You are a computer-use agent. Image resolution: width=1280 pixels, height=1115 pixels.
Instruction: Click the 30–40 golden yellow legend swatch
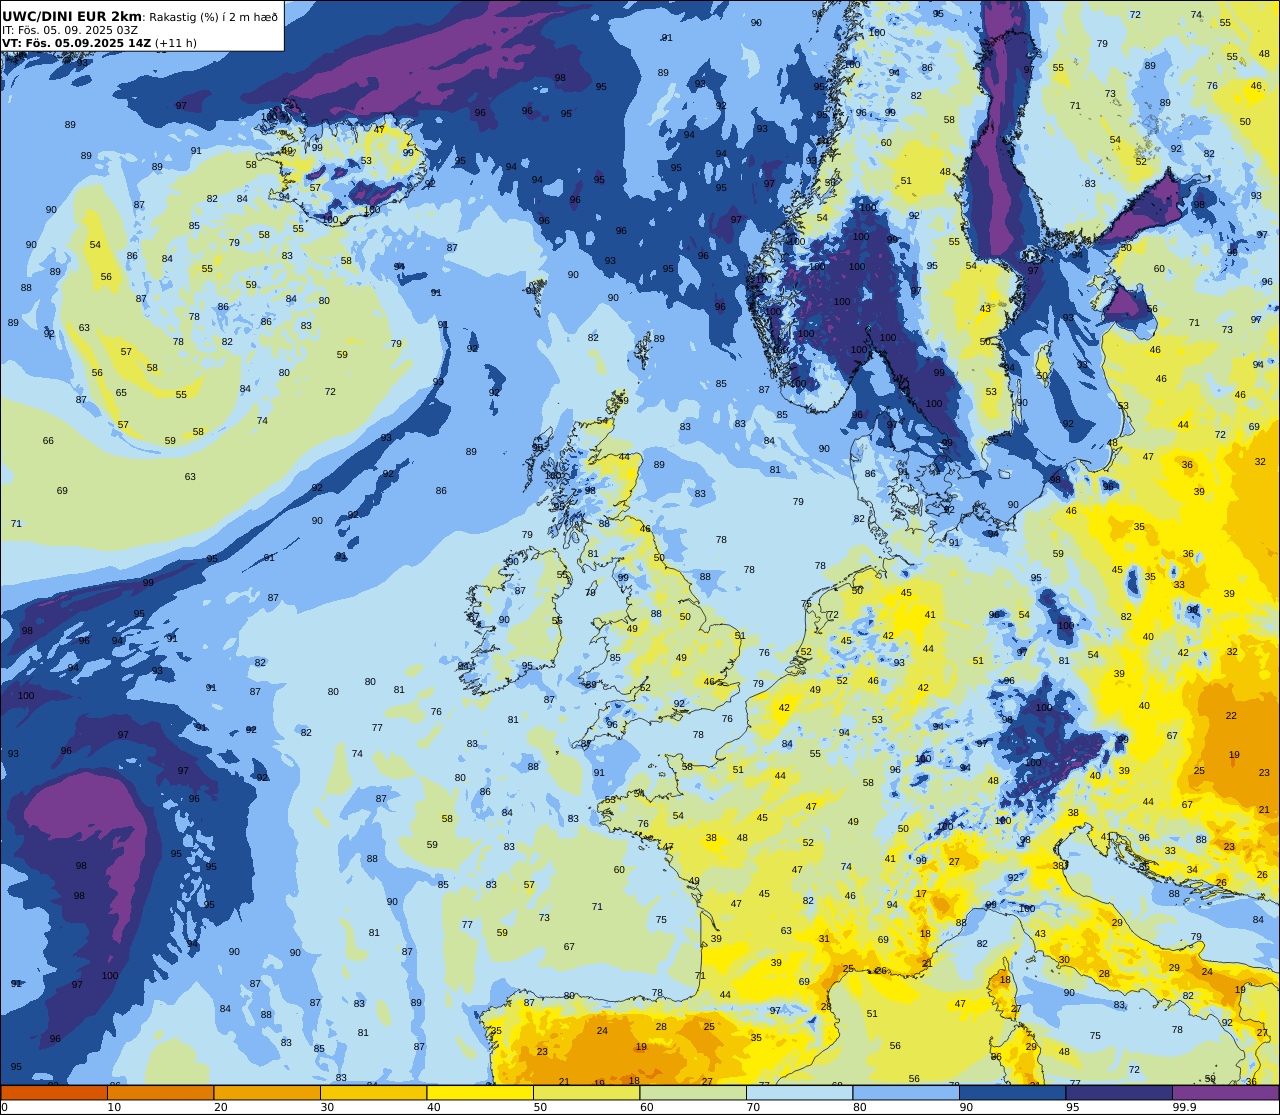tap(373, 1093)
